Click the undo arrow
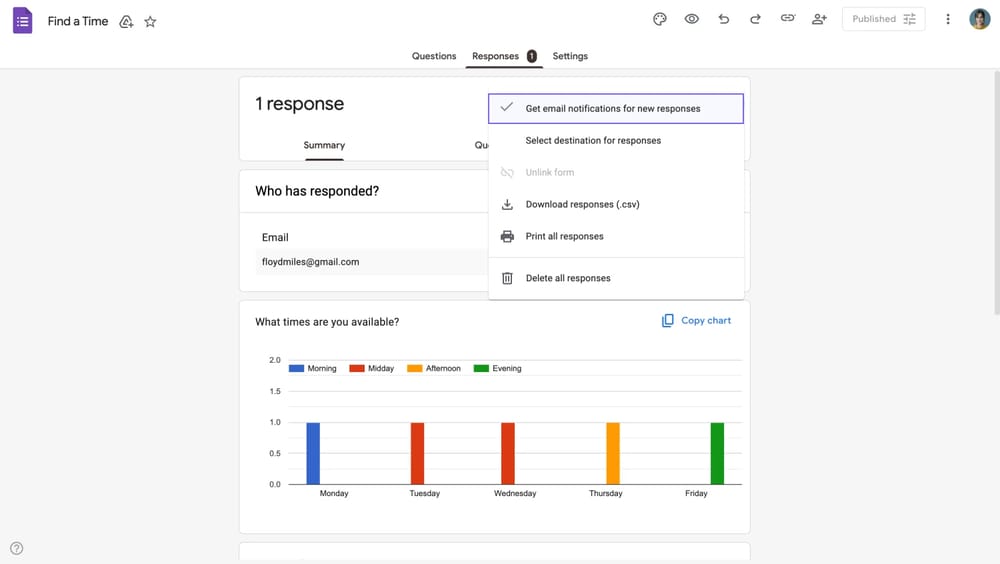This screenshot has height=564, width=1000. coord(723,19)
